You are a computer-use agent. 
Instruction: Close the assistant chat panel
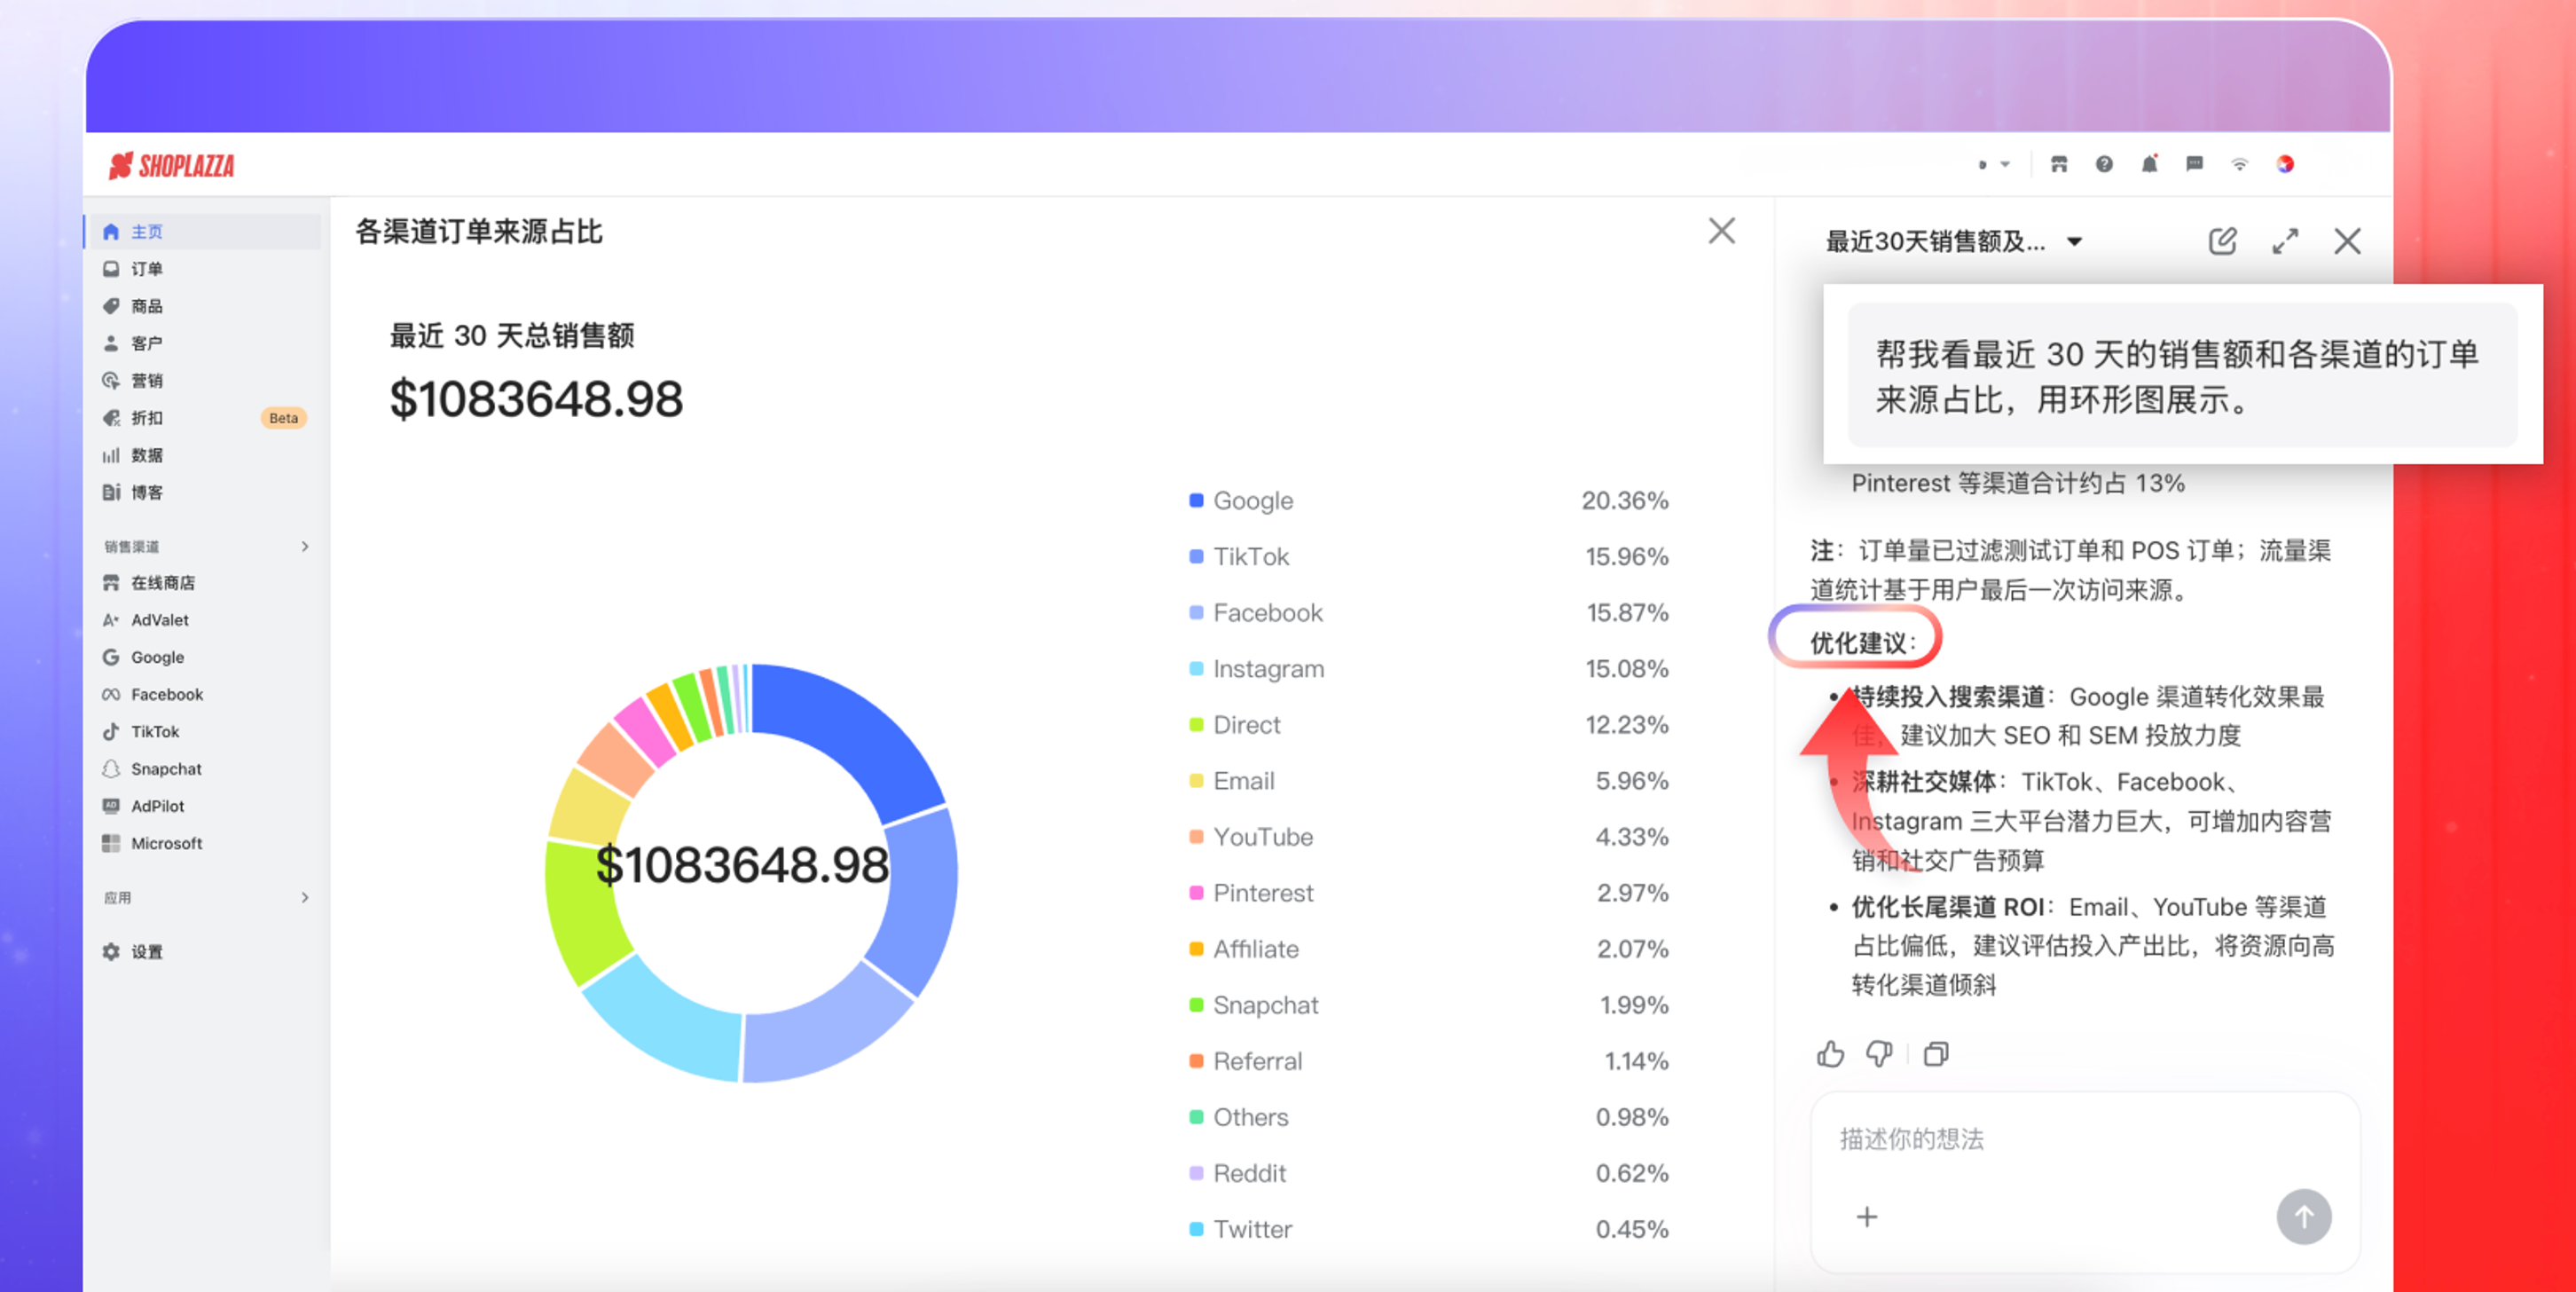coord(2347,241)
